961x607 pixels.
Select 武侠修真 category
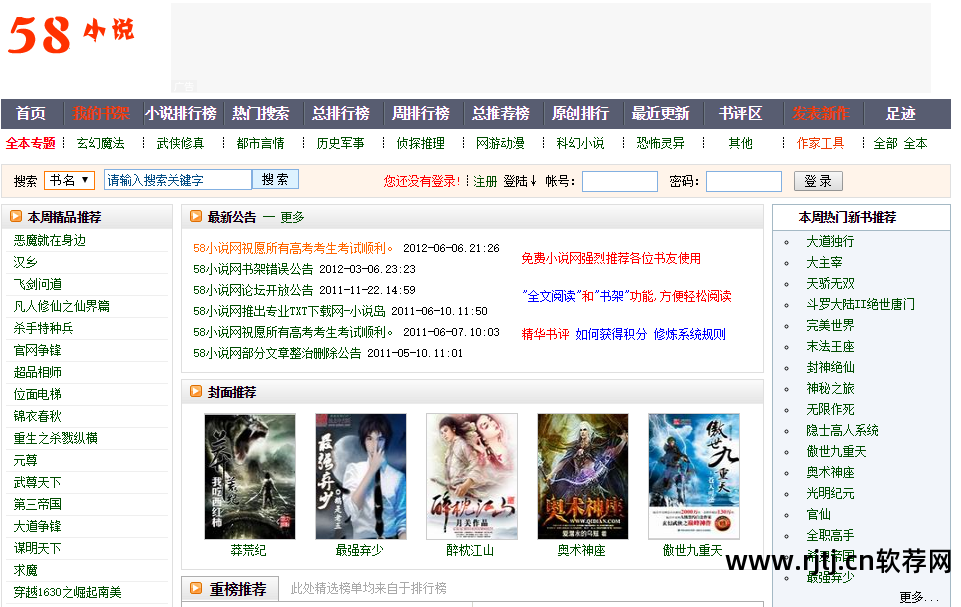point(180,143)
